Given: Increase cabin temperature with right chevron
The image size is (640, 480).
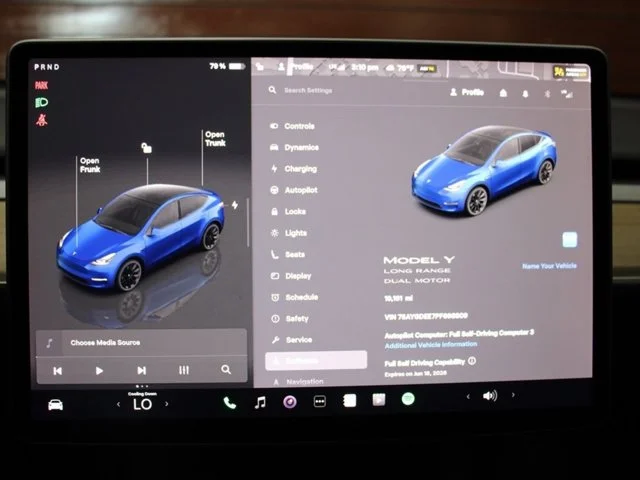Looking at the screenshot, I should click(167, 404).
